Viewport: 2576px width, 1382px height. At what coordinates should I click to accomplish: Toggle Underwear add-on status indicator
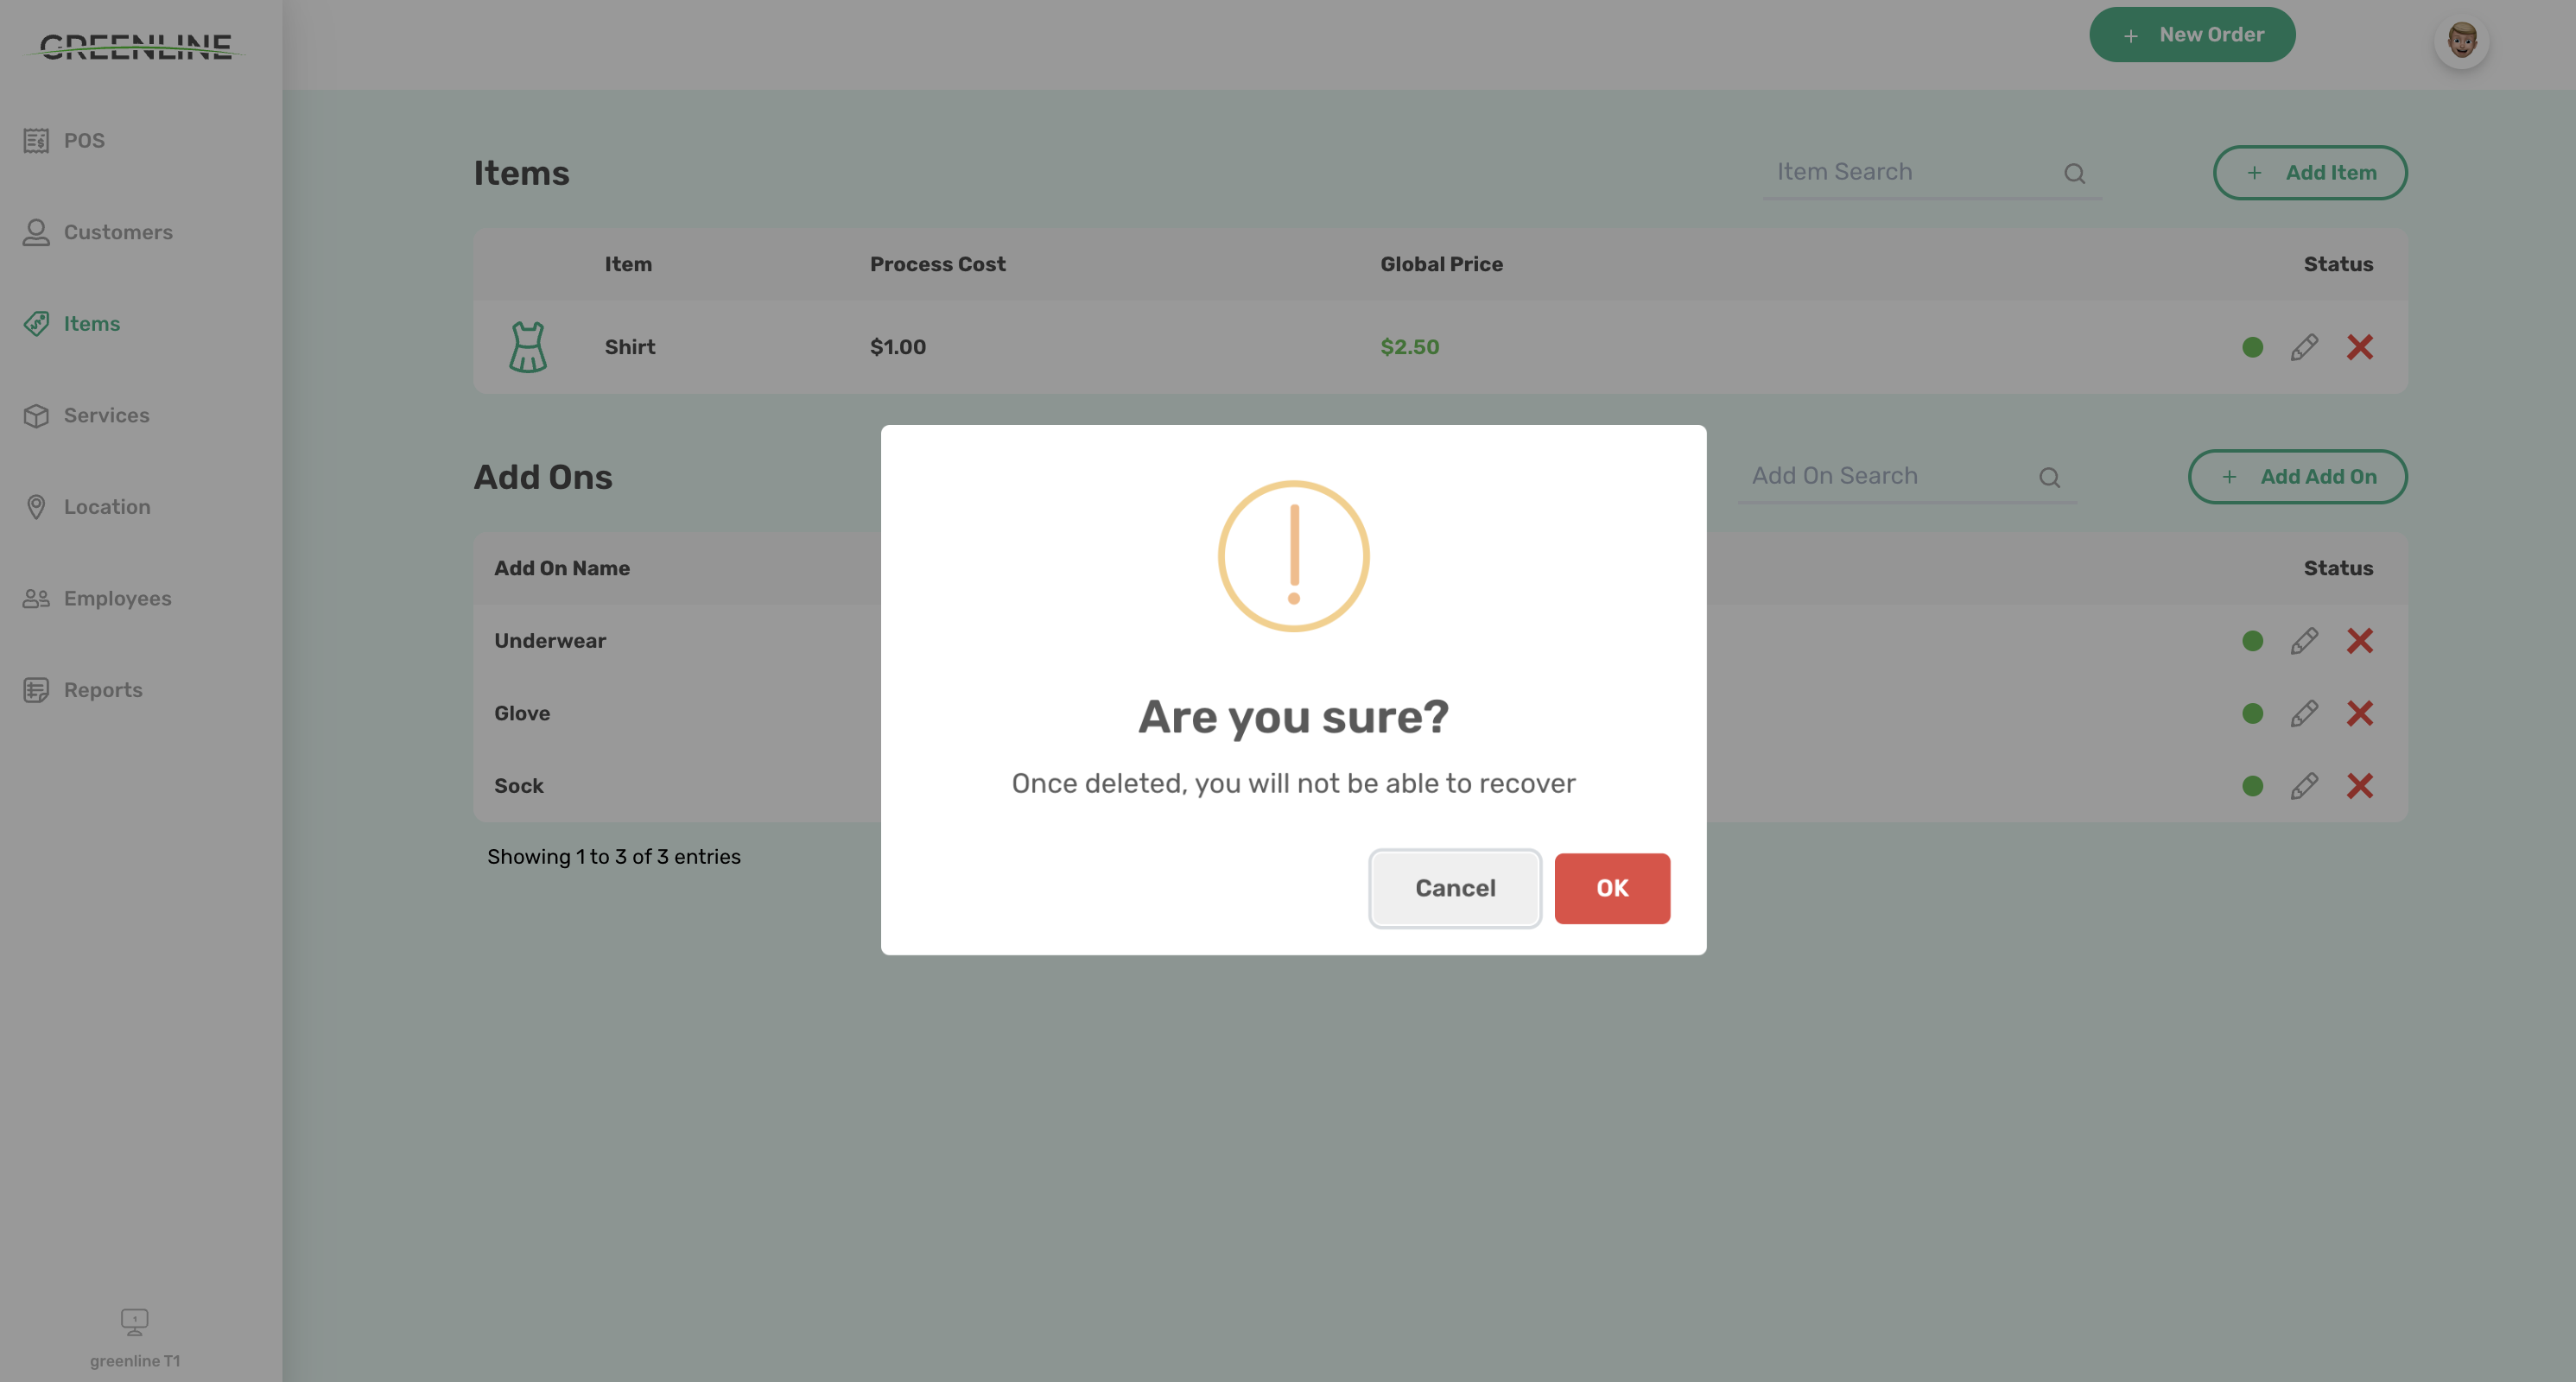tap(2252, 641)
